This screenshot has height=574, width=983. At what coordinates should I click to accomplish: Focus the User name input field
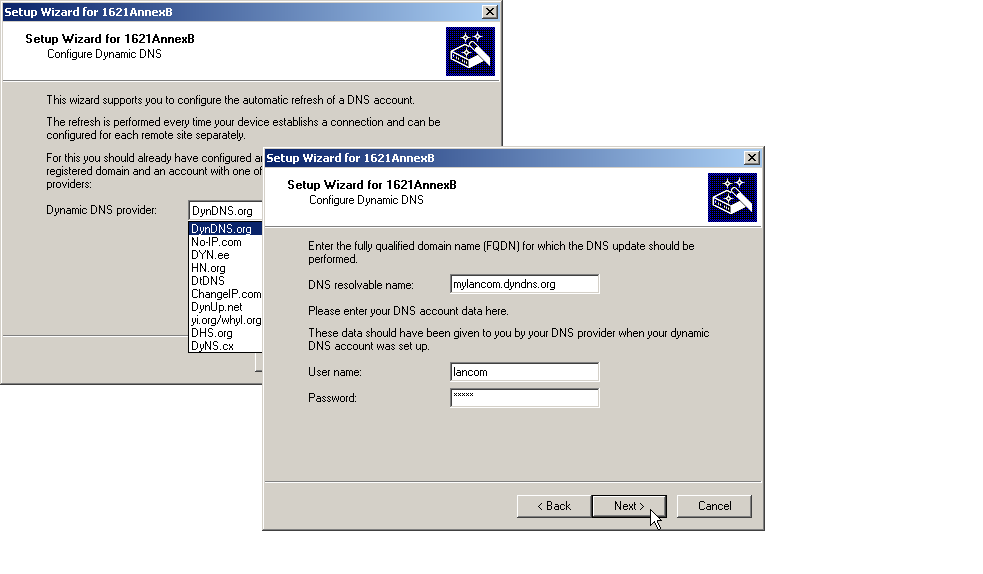click(x=524, y=372)
